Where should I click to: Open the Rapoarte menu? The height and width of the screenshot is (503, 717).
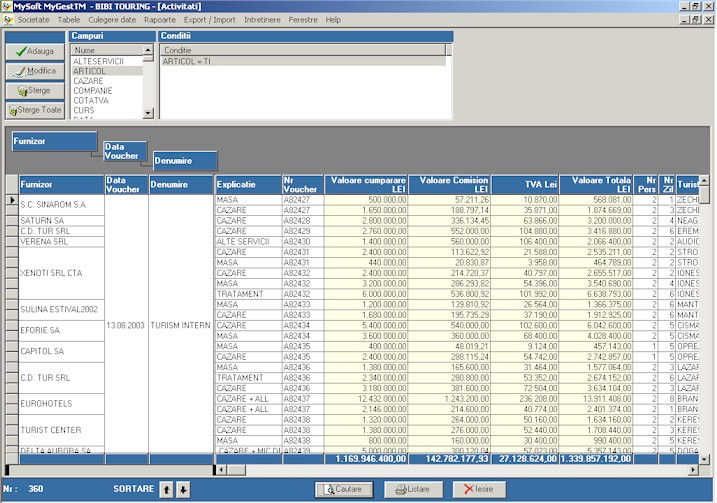159,20
